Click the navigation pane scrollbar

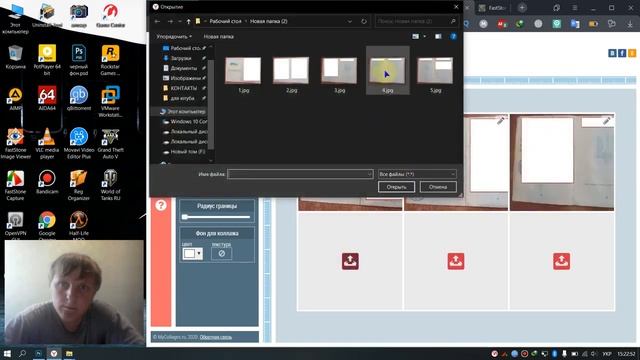(211, 103)
